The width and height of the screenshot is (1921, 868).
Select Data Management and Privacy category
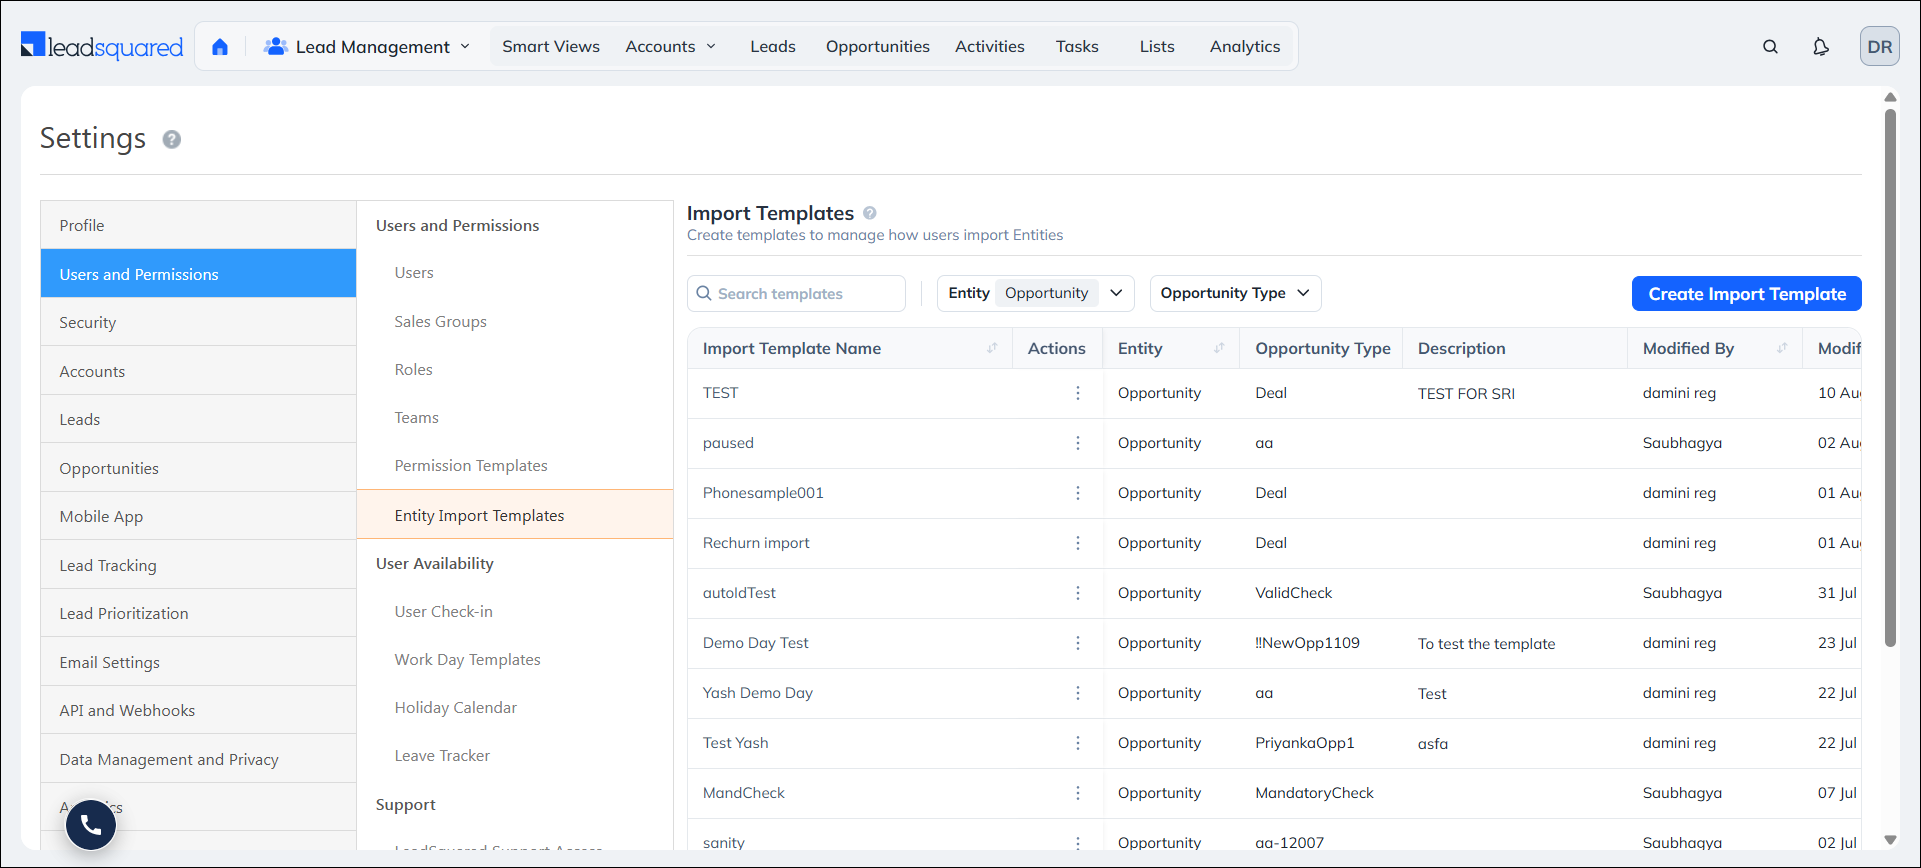(198, 759)
